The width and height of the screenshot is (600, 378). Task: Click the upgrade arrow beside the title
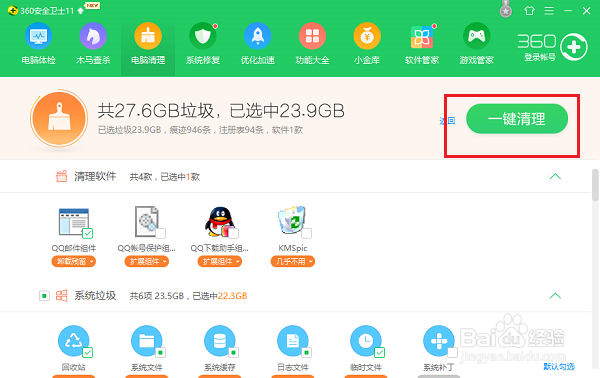pos(80,11)
